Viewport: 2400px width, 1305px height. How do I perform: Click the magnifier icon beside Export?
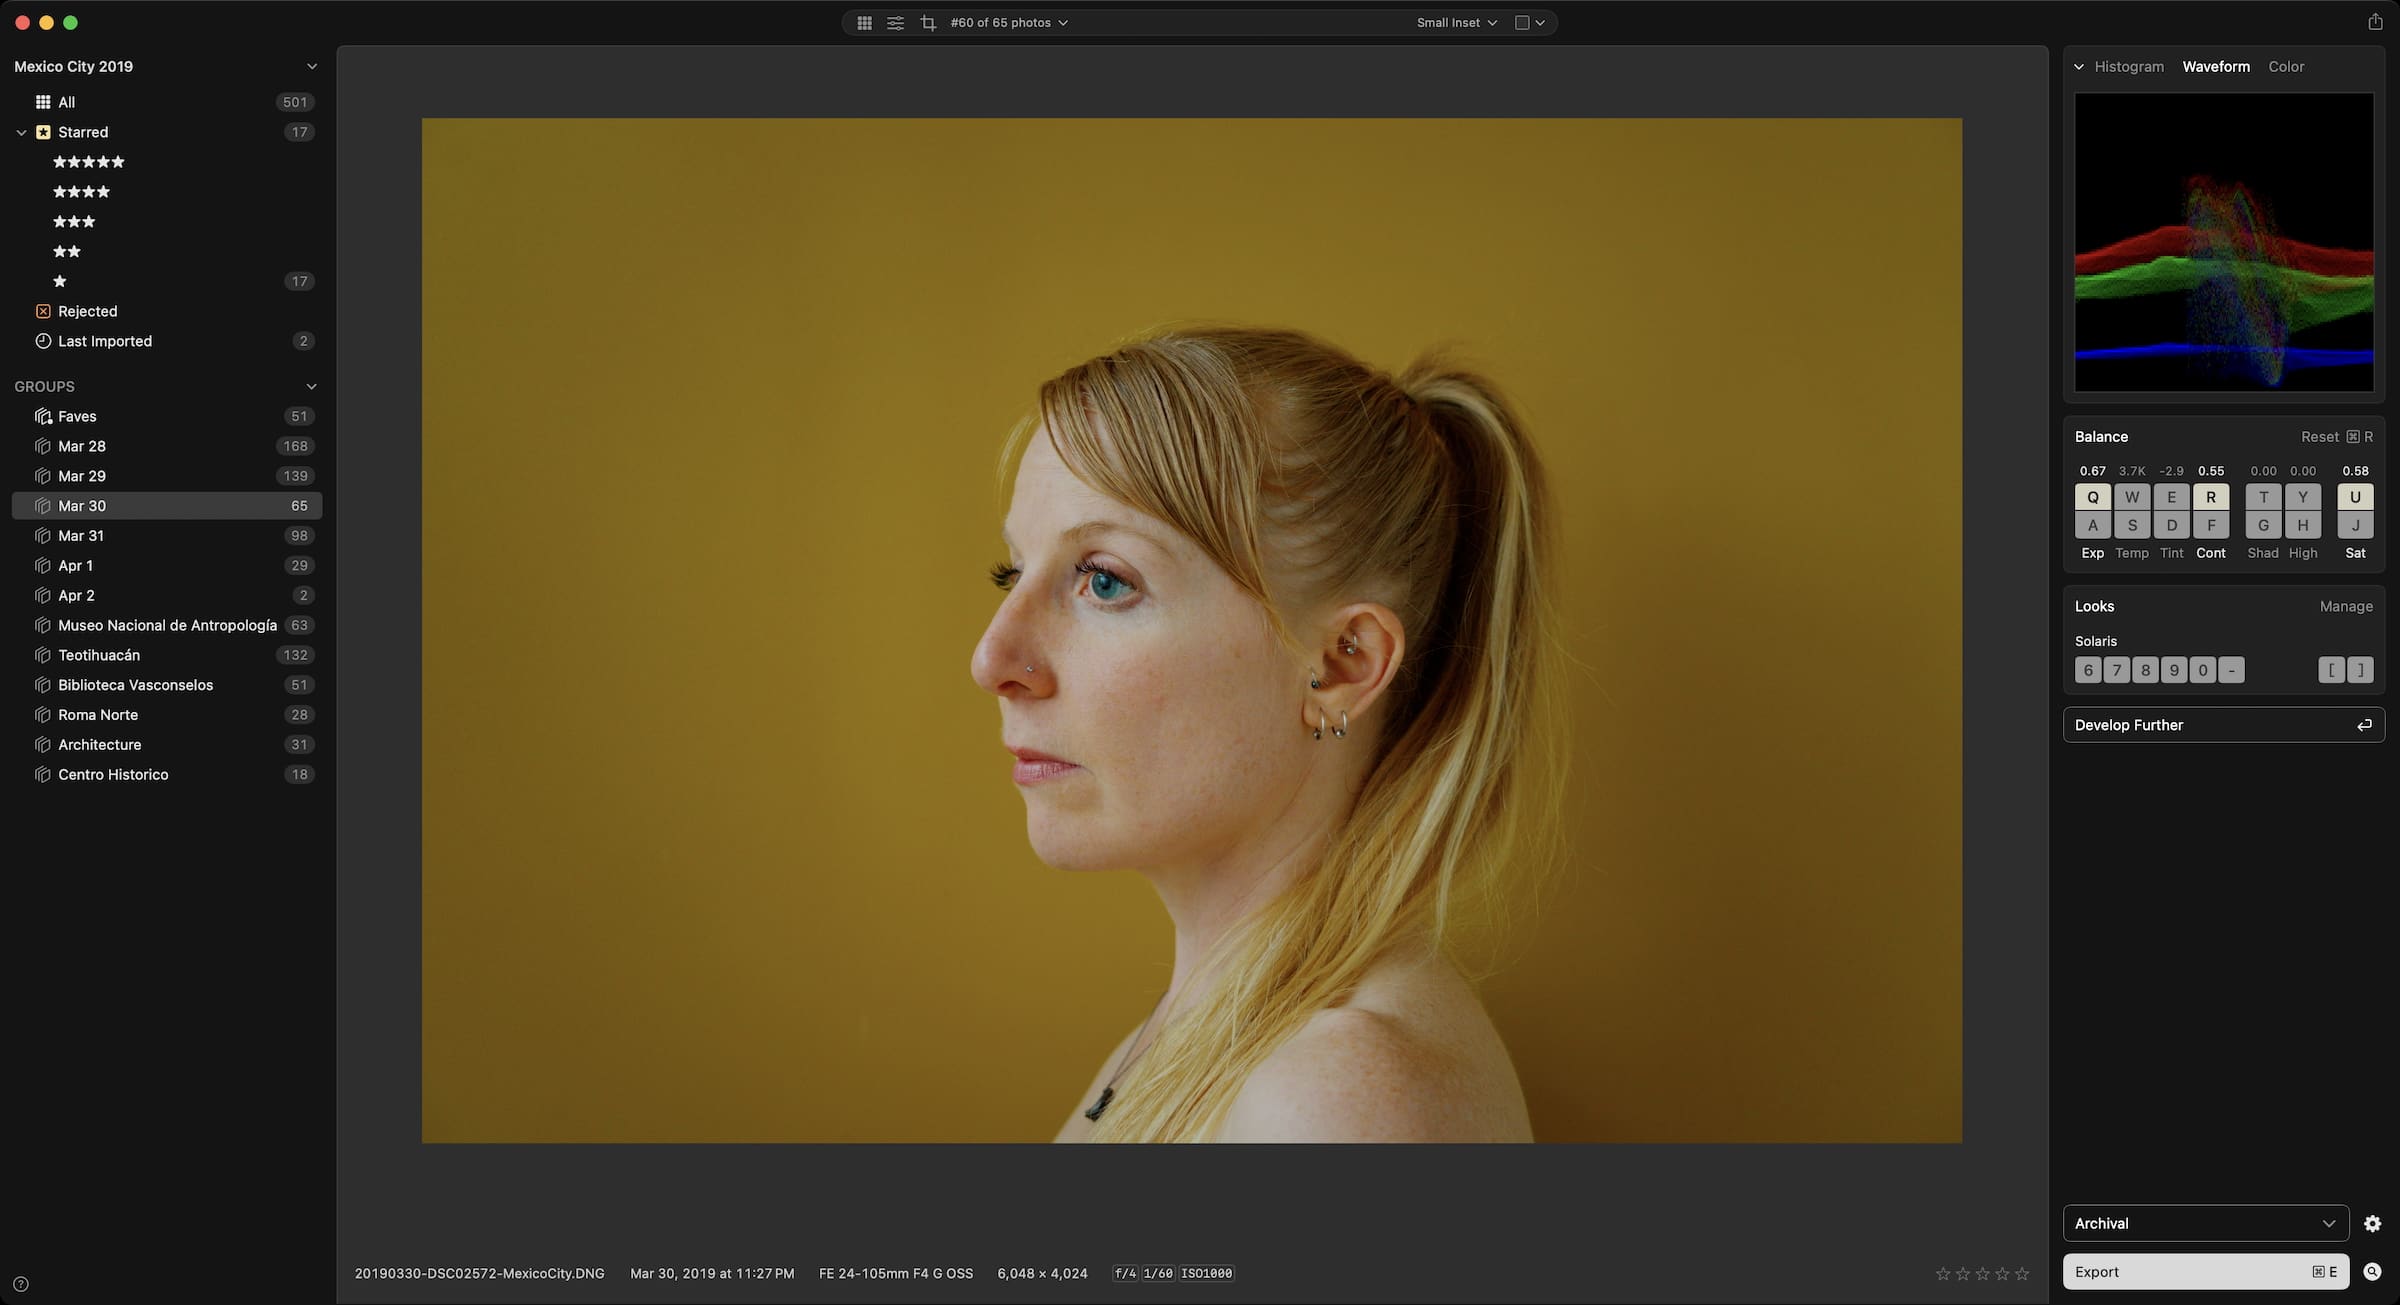pos(2372,1272)
